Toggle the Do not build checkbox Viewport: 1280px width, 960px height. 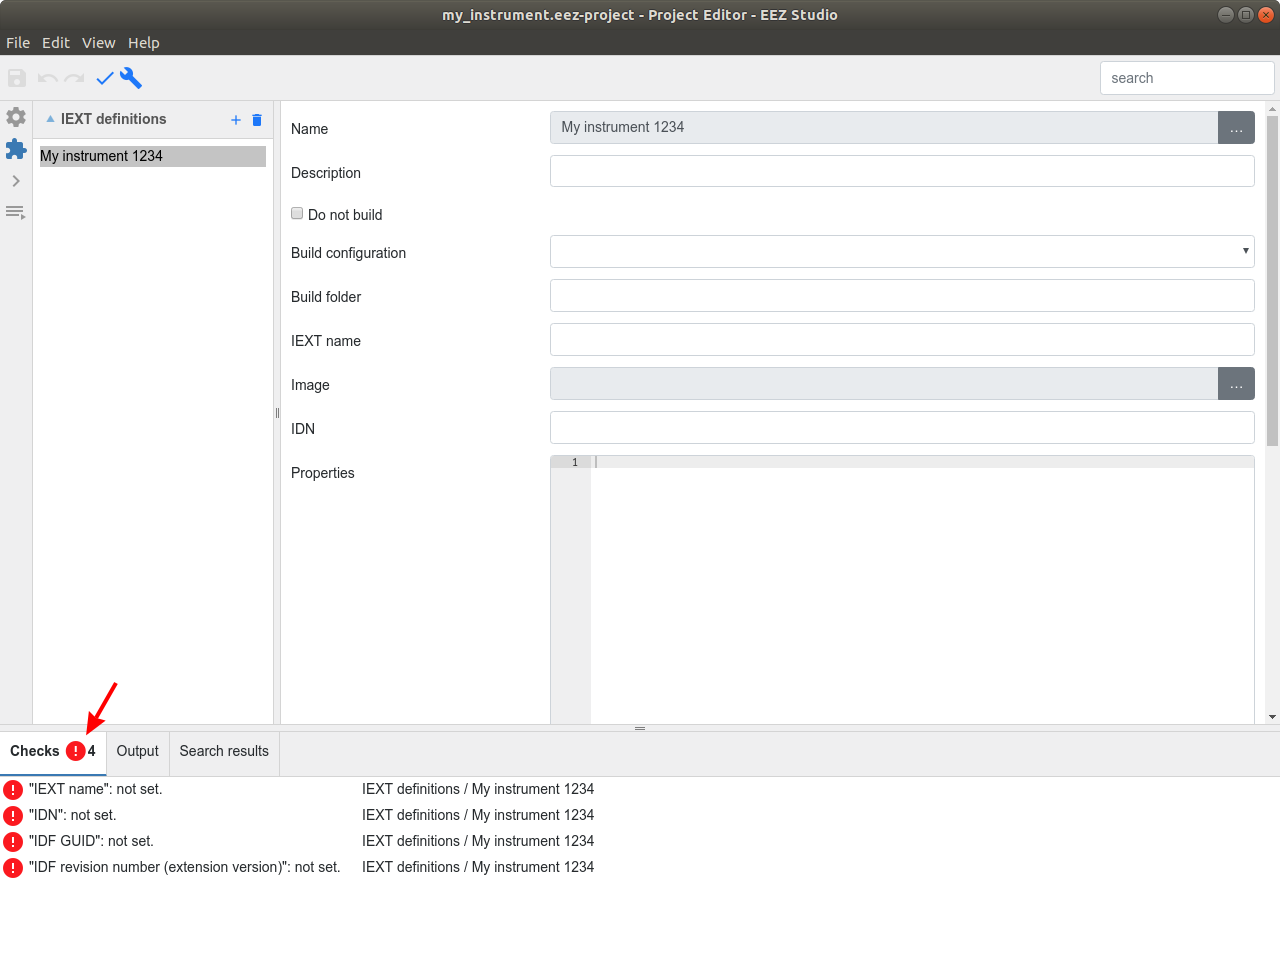[297, 213]
